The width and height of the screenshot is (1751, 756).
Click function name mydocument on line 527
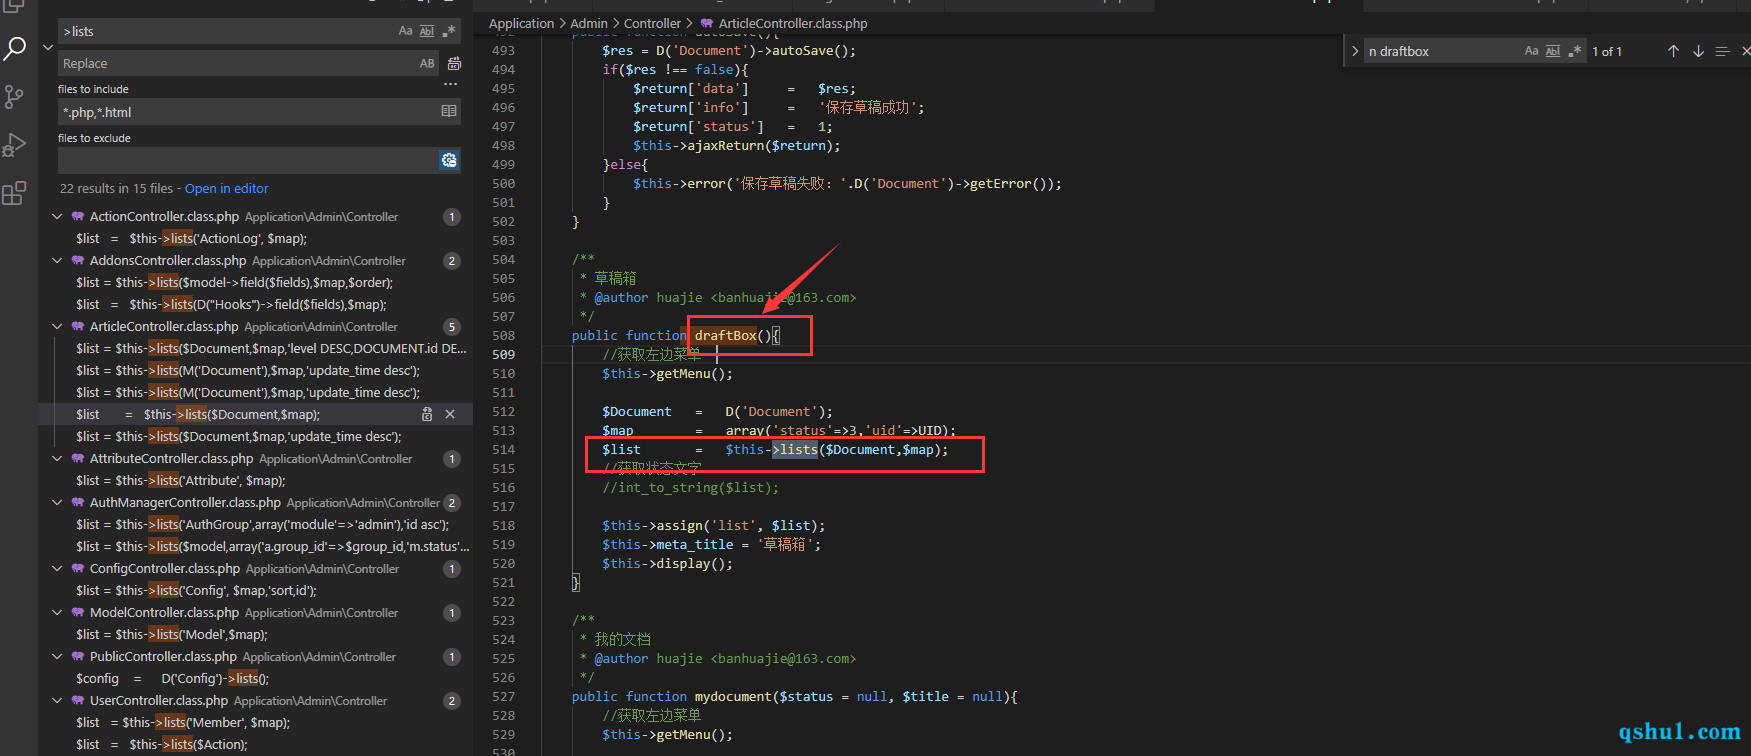733,696
